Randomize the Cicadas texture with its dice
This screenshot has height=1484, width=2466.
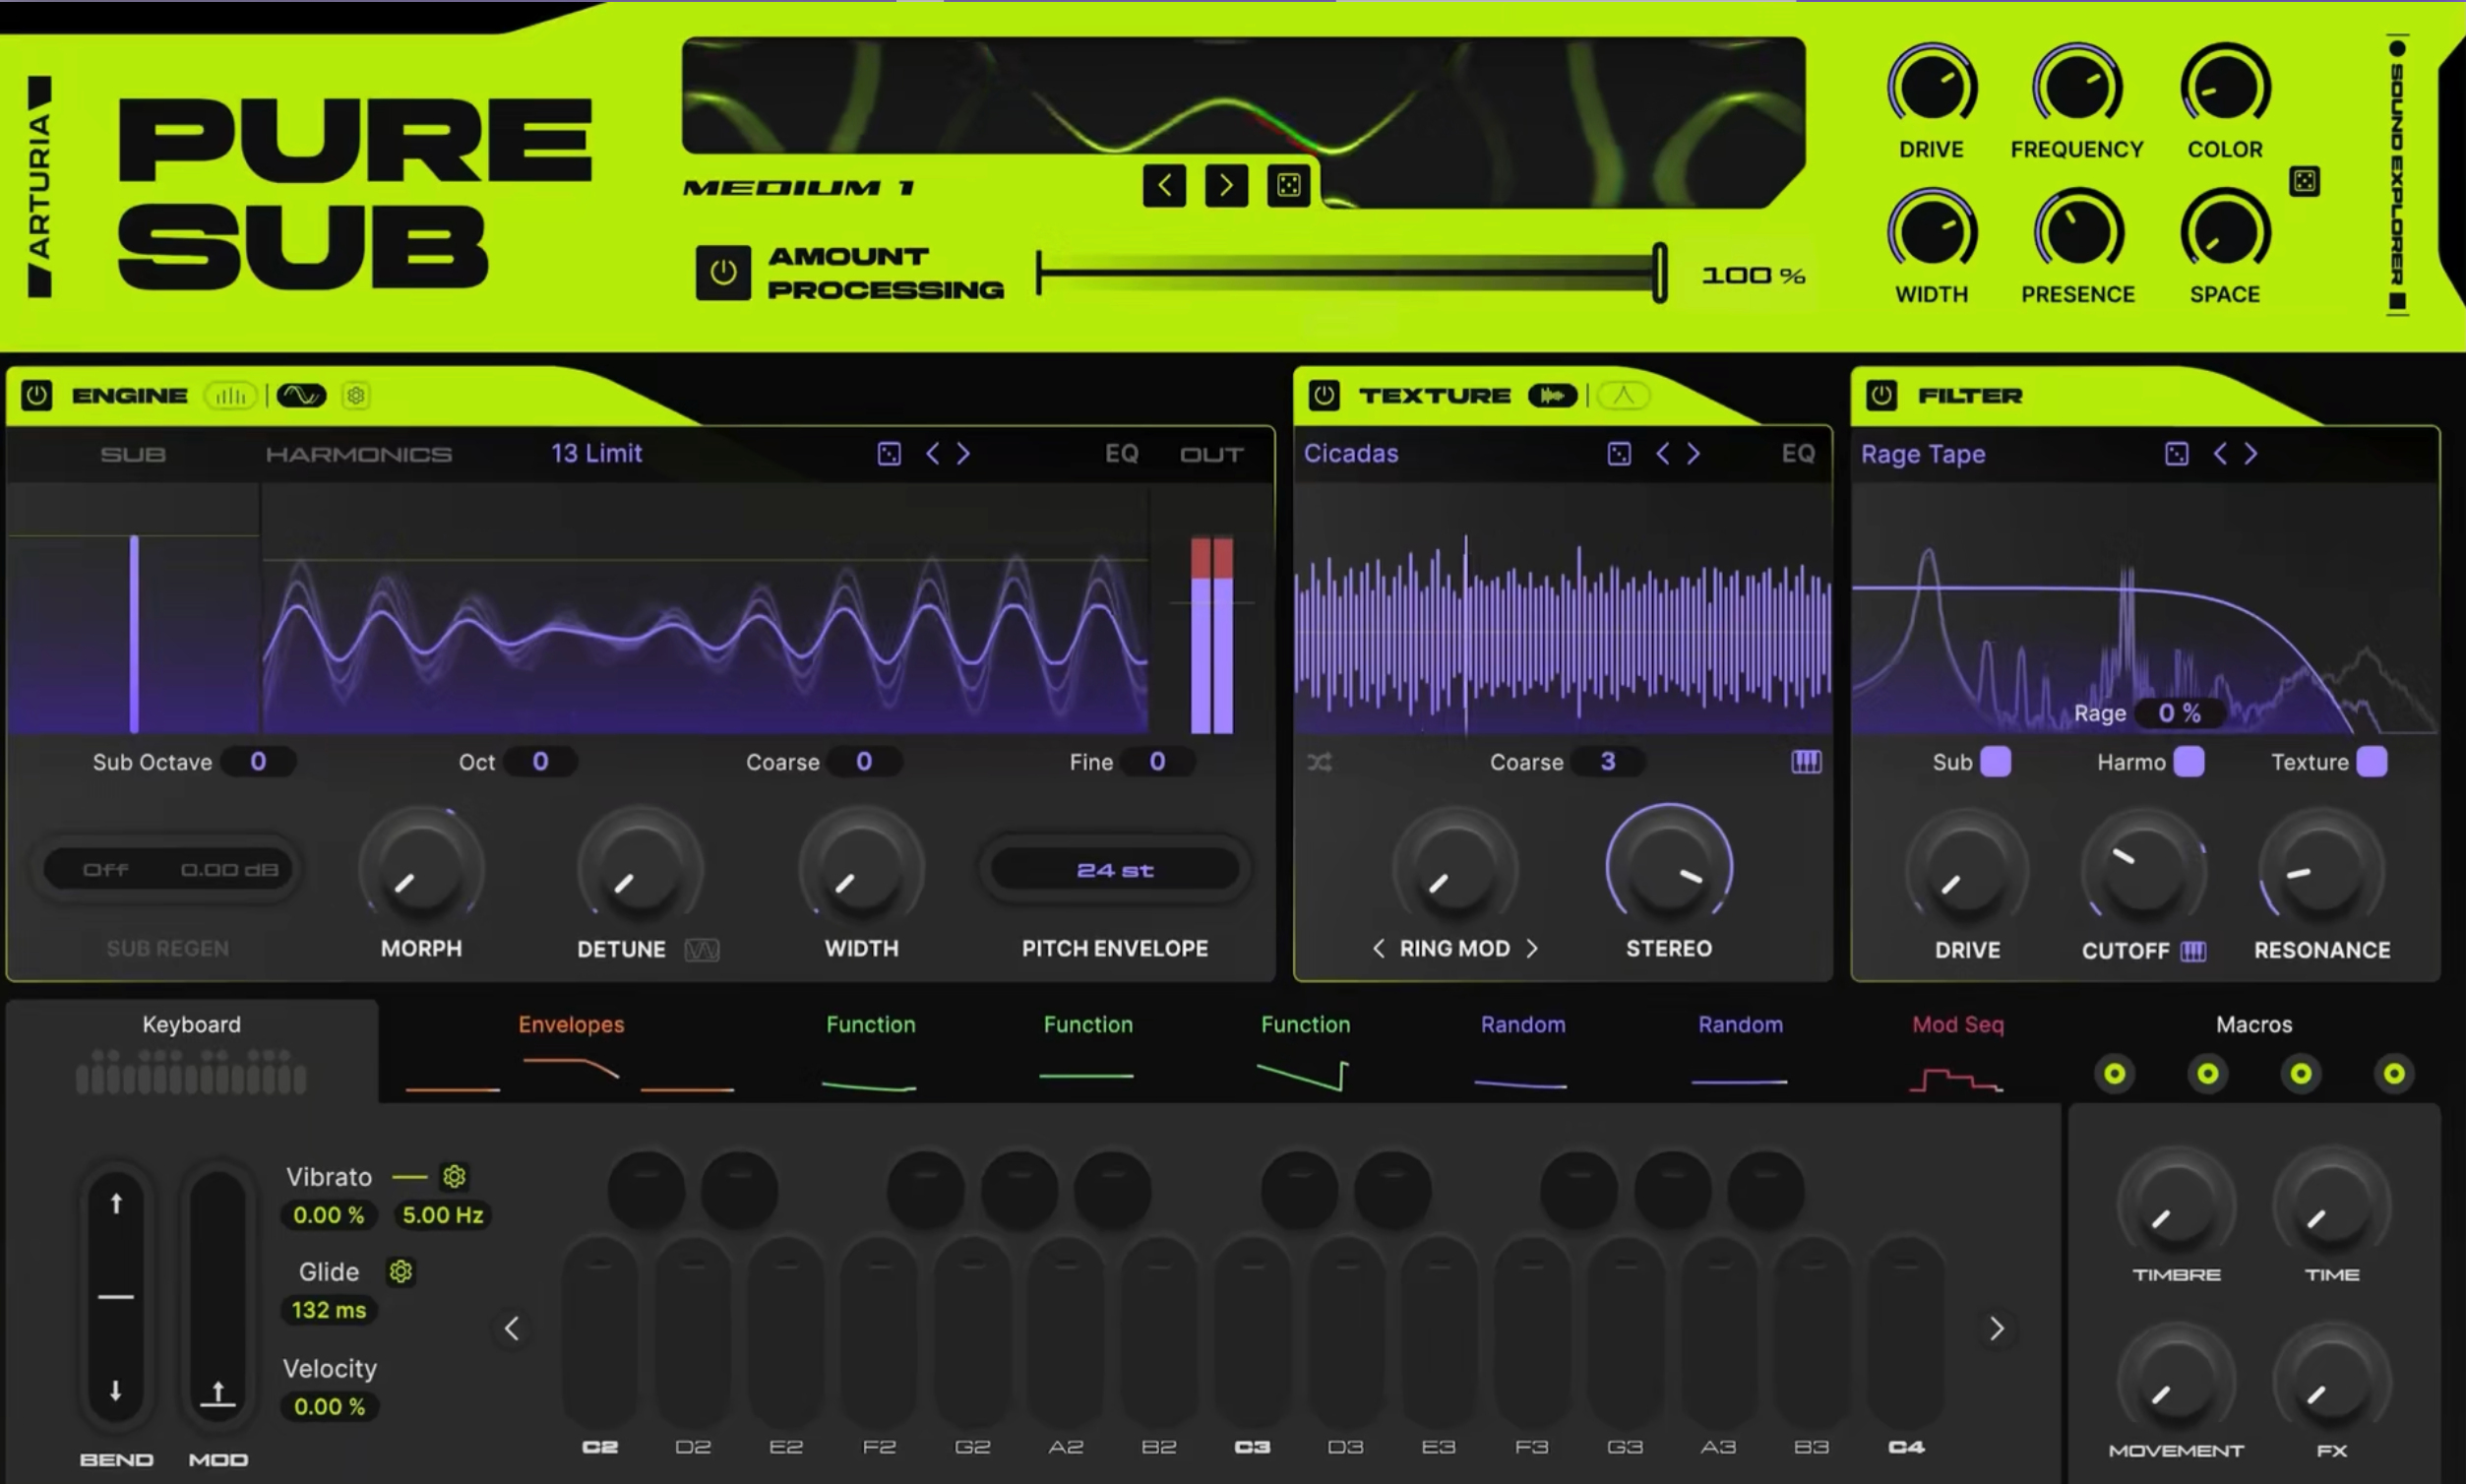[1619, 454]
